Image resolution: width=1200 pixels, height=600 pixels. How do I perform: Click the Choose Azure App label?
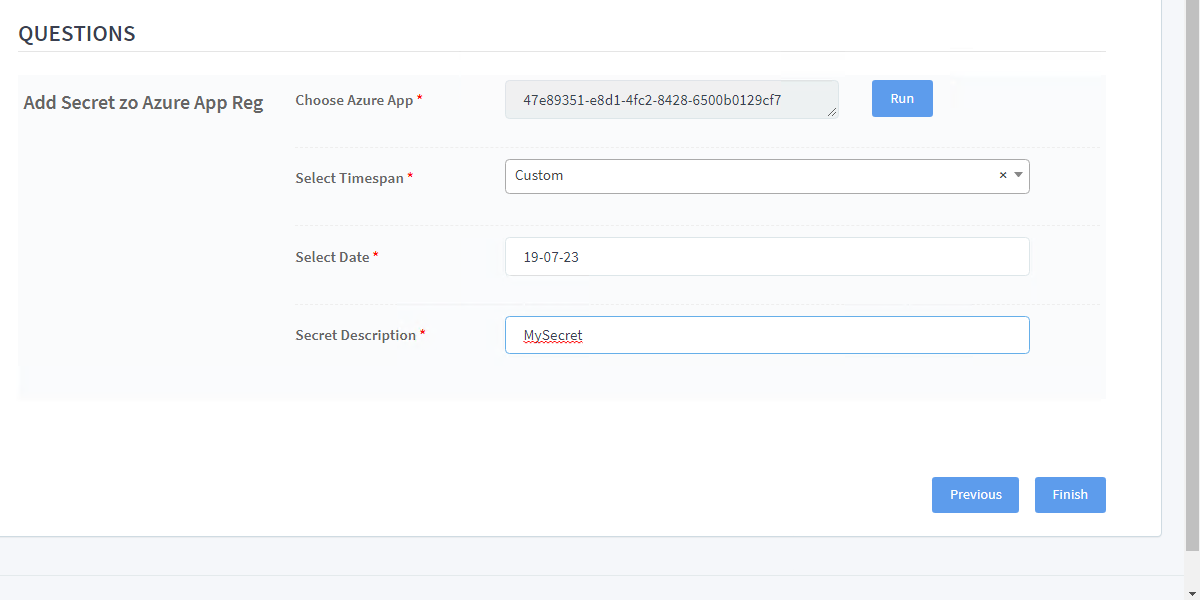pyautogui.click(x=354, y=100)
